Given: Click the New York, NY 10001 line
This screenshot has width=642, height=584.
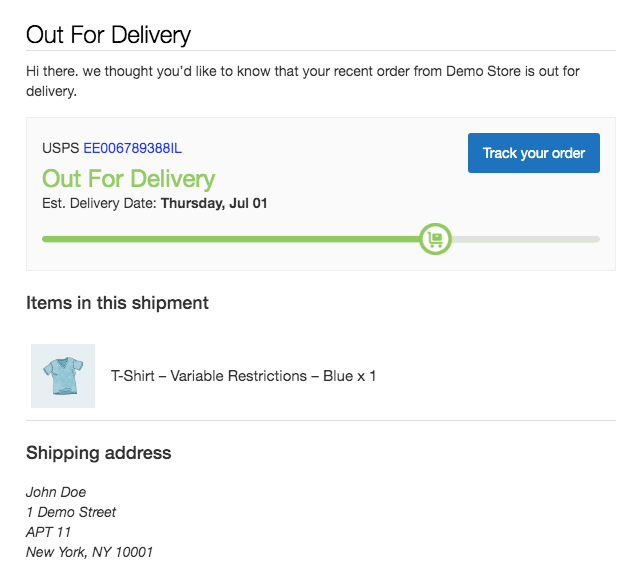Looking at the screenshot, I should click(89, 552).
